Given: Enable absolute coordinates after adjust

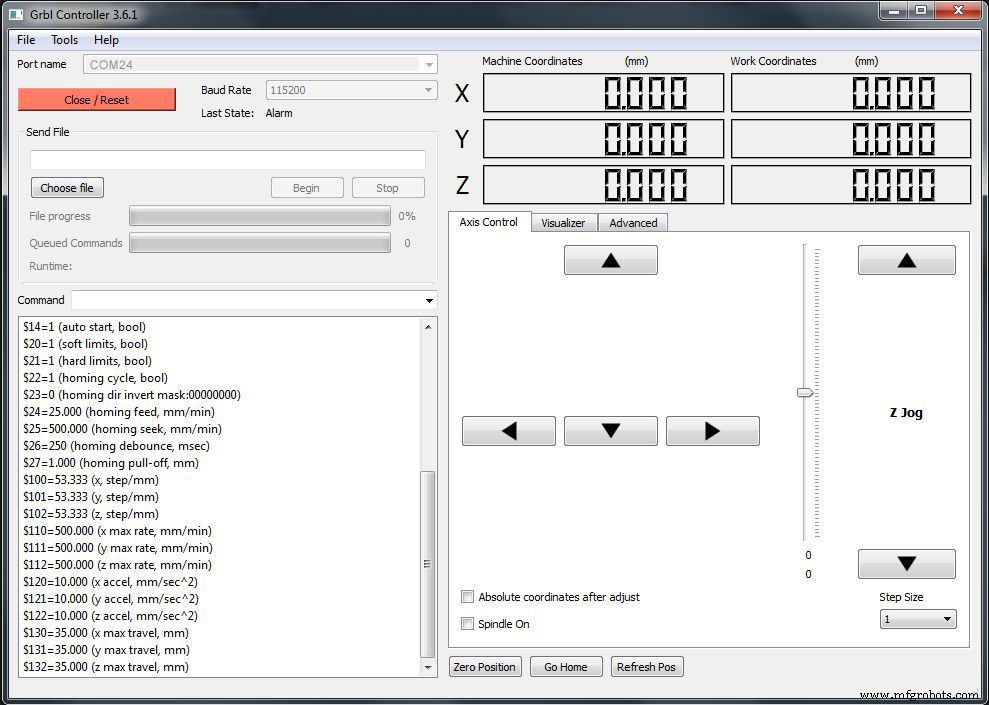Looking at the screenshot, I should click(x=467, y=596).
